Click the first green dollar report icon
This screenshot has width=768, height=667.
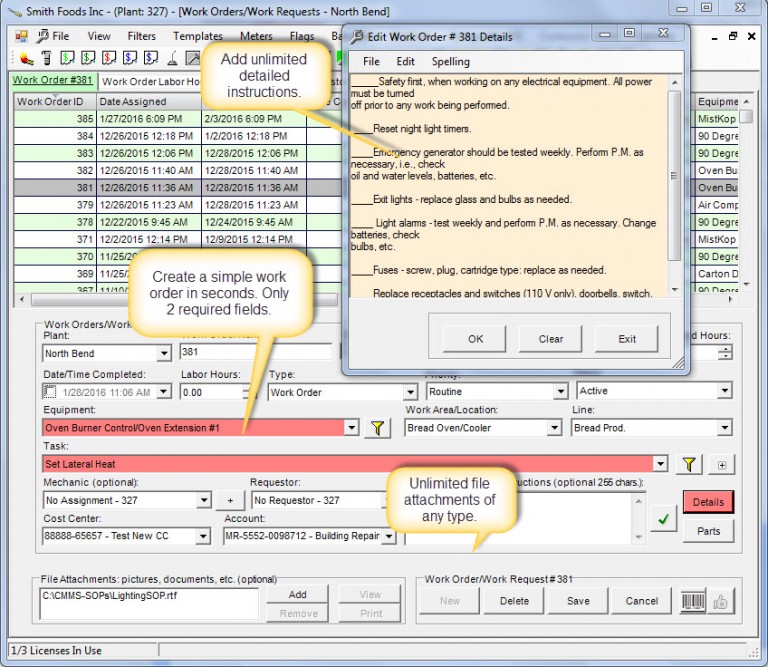[67, 58]
